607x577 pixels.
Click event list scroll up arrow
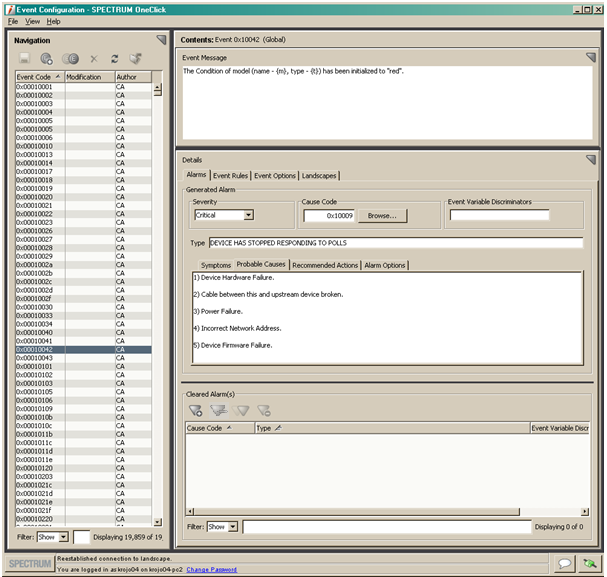(158, 87)
